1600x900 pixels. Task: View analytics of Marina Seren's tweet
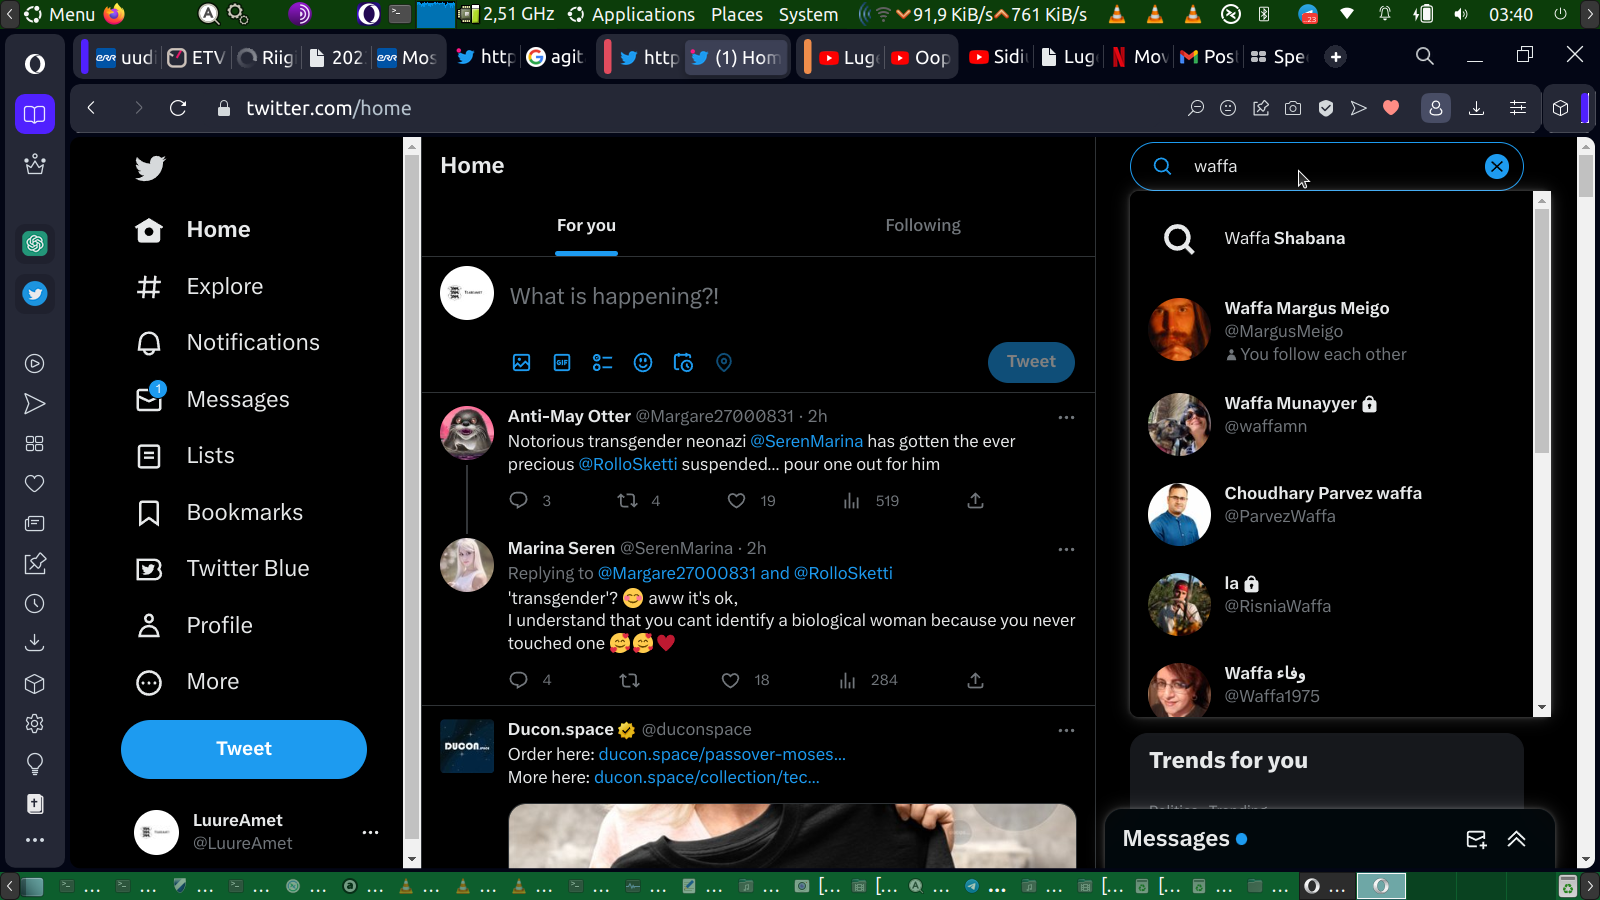848,680
